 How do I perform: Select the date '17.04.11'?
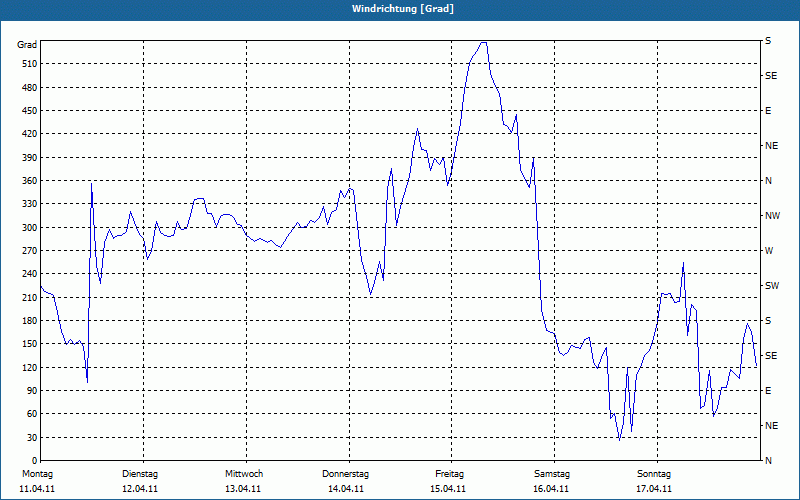[654, 489]
